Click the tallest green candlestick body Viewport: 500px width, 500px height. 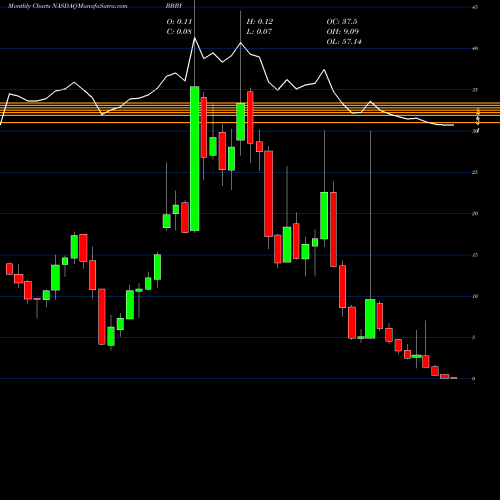tap(195, 158)
